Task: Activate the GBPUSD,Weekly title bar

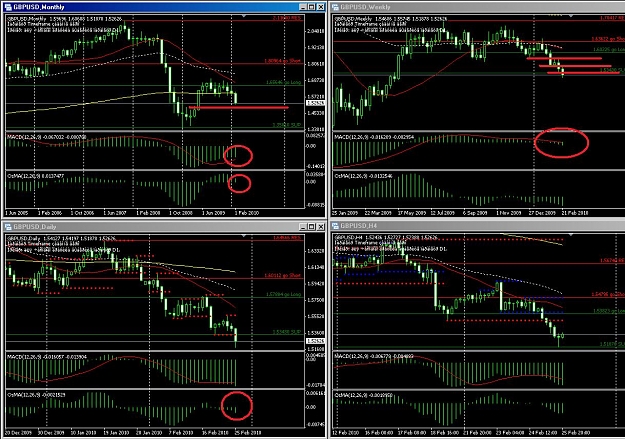Action: pyautogui.click(x=478, y=7)
